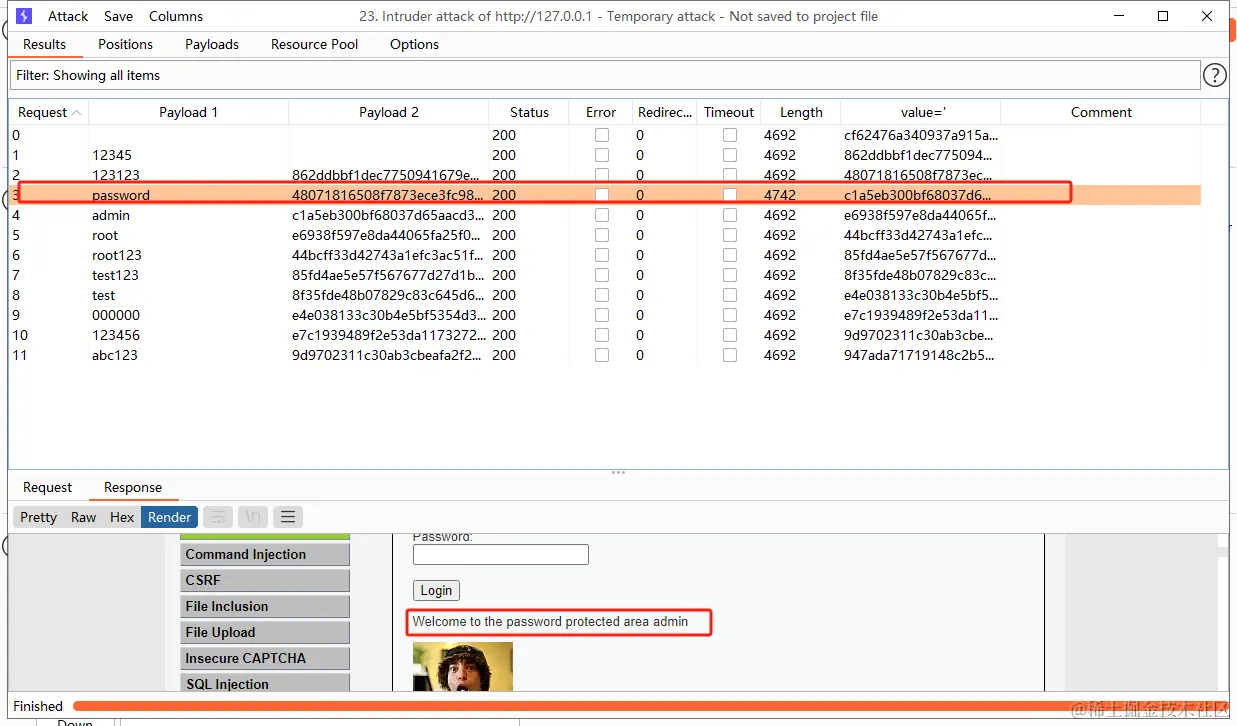Toggle Timeout checkbox for the 000000 row
This screenshot has width=1237, height=726.
pos(730,315)
